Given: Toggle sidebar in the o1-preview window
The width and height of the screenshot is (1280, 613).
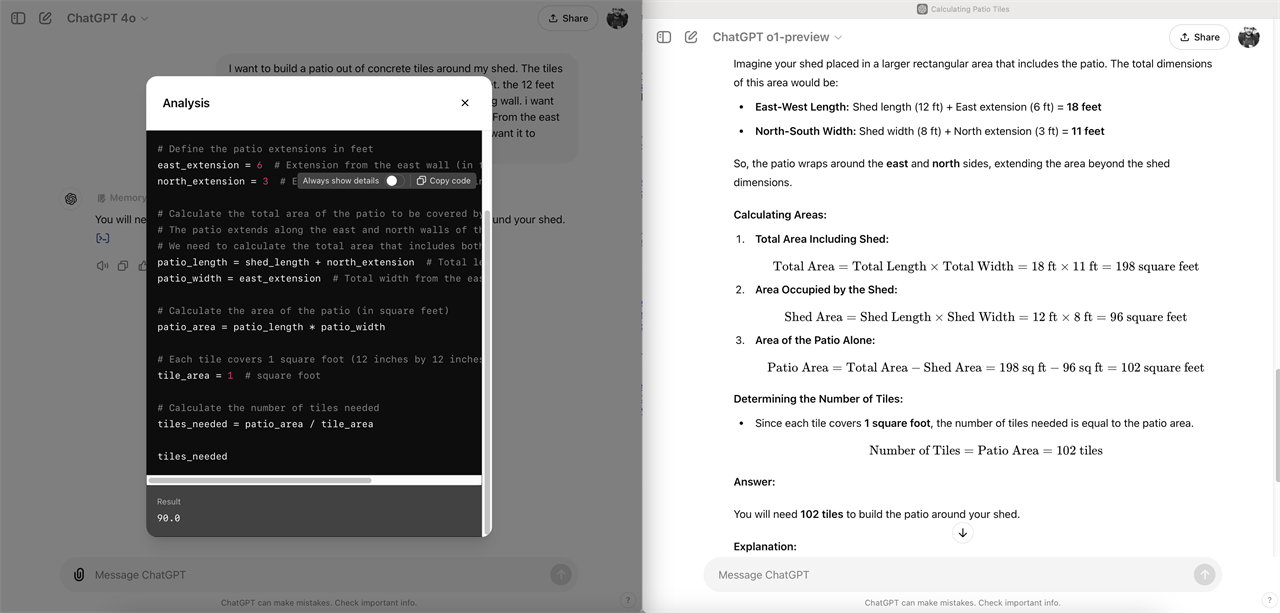Looking at the screenshot, I should click(663, 37).
